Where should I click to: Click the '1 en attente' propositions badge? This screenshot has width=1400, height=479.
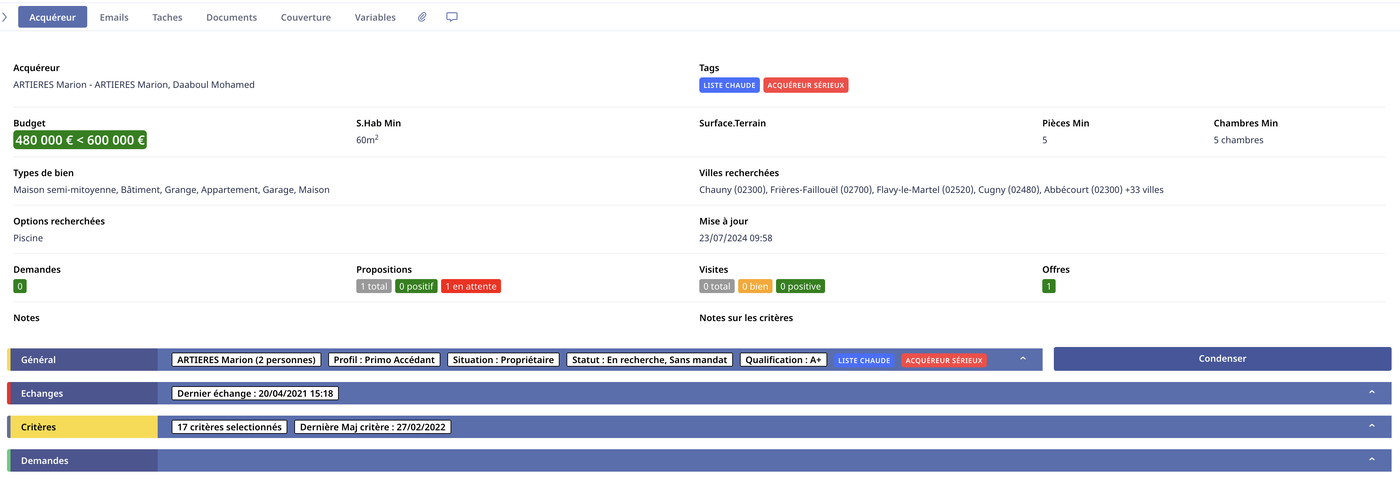(470, 286)
